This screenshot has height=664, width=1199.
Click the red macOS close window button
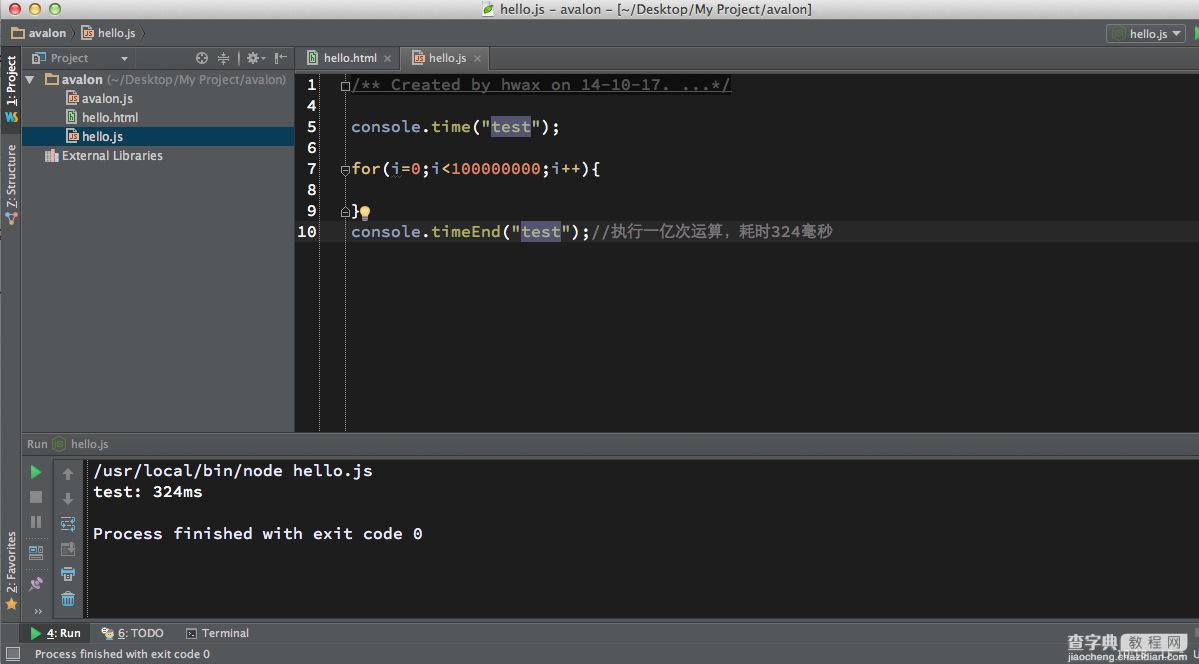(15, 9)
